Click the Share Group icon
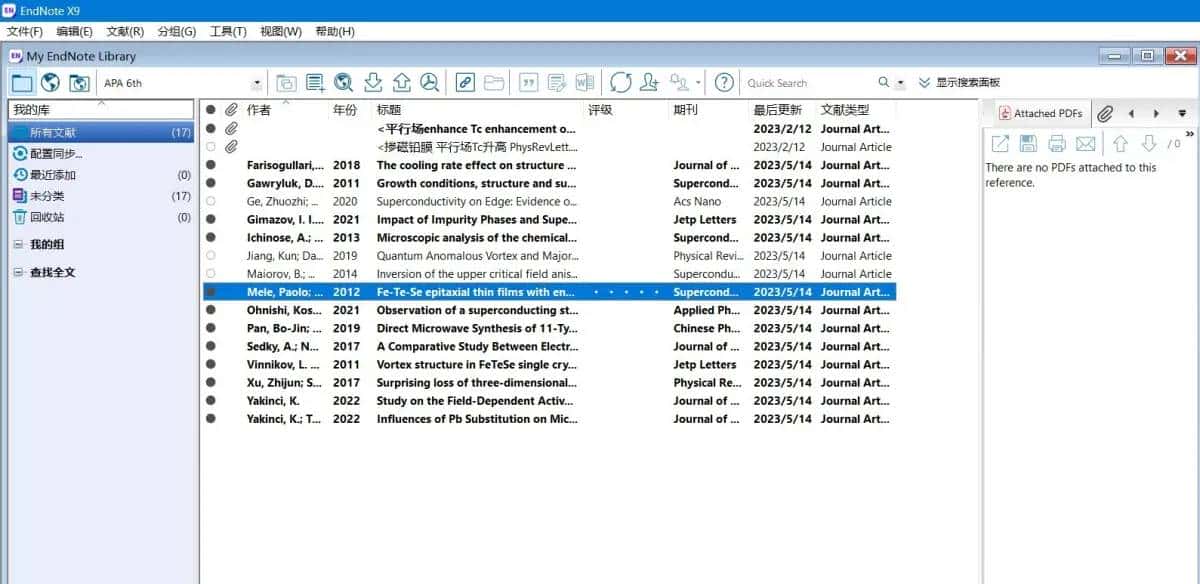The image size is (1200, 584). click(680, 83)
